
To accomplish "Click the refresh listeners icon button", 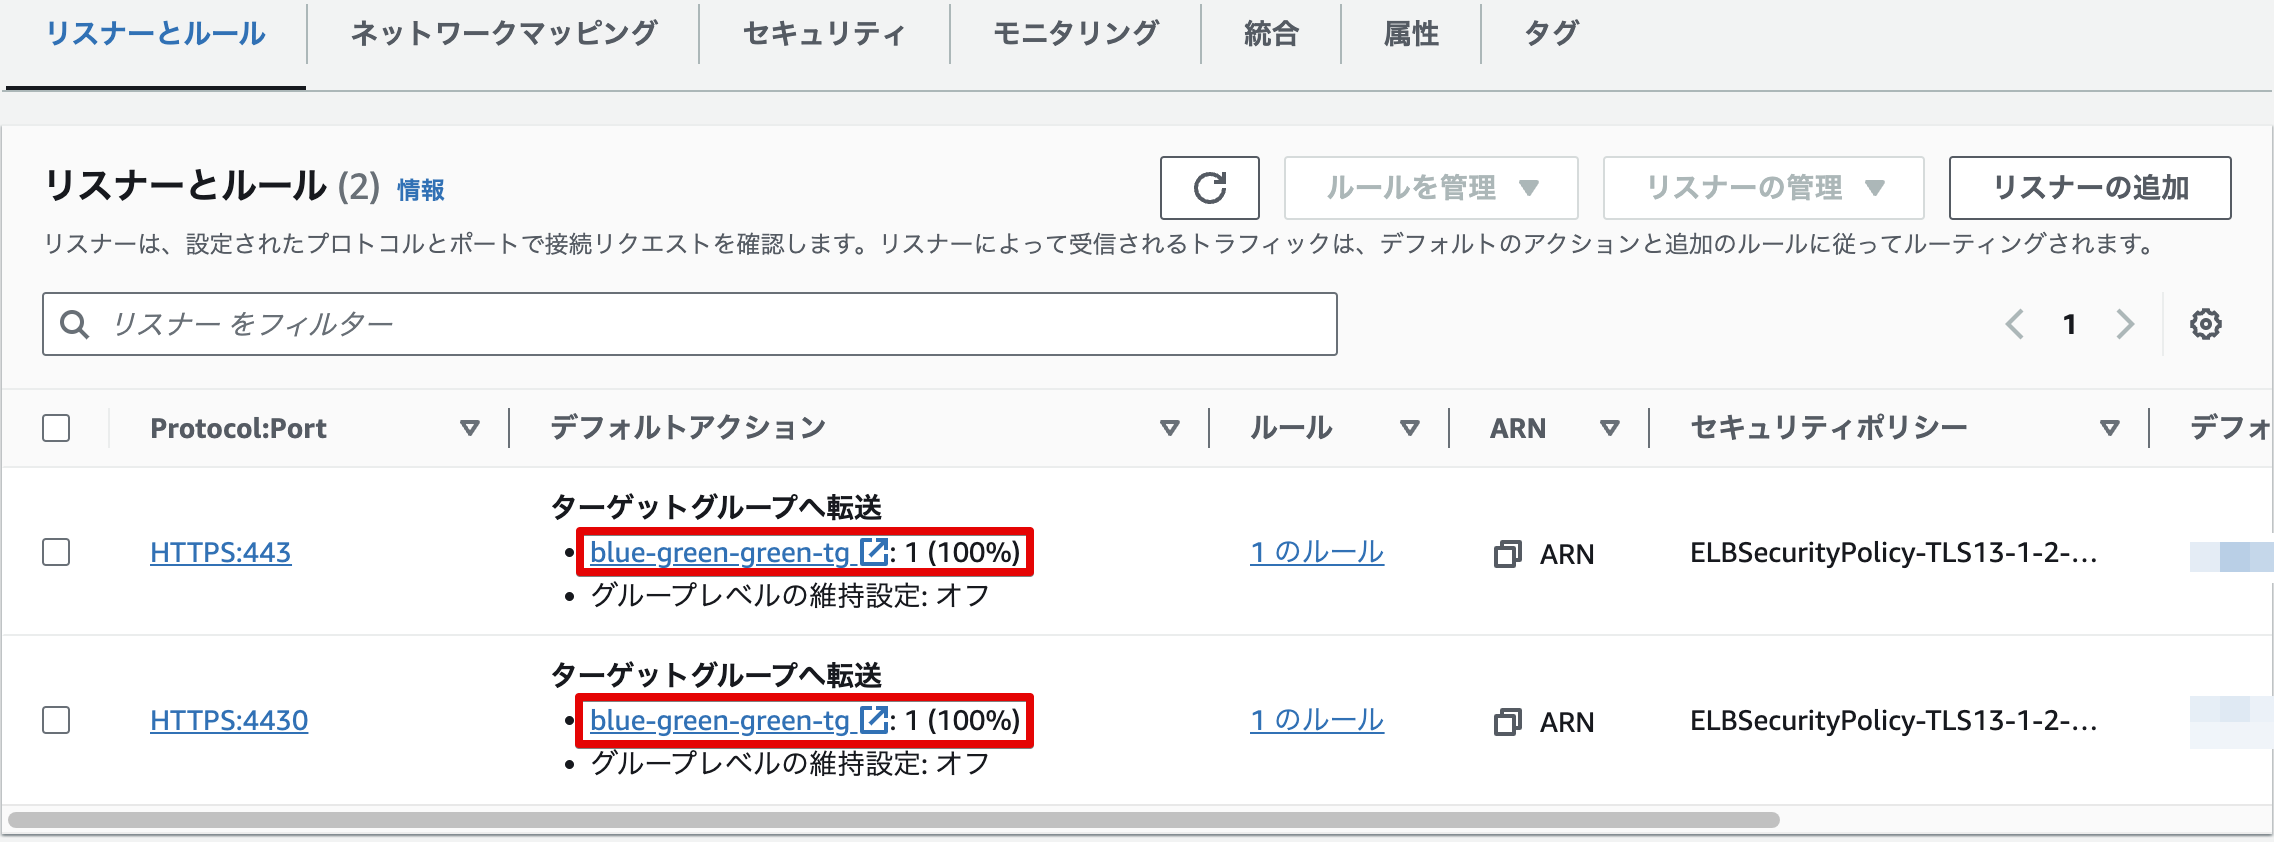I will [x=1209, y=188].
